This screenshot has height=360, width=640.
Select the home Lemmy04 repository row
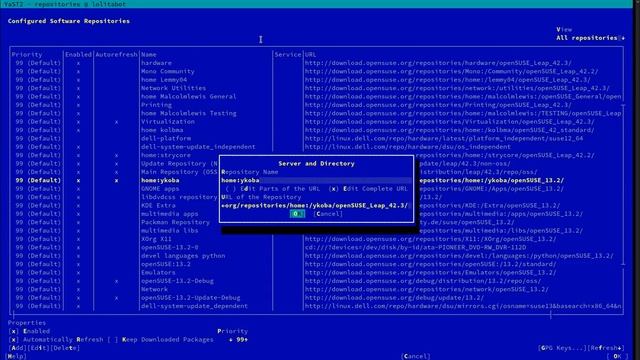pyautogui.click(x=316, y=80)
